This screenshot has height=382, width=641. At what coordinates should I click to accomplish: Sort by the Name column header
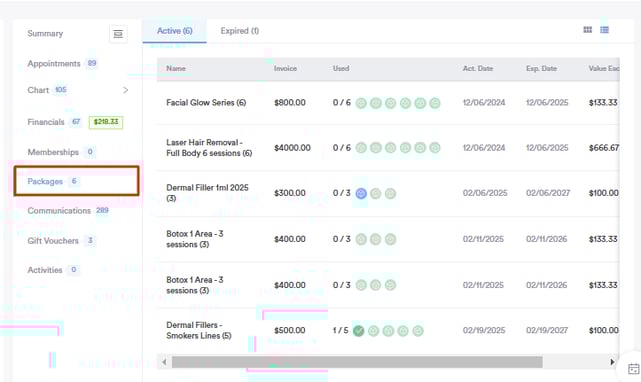pyautogui.click(x=176, y=68)
